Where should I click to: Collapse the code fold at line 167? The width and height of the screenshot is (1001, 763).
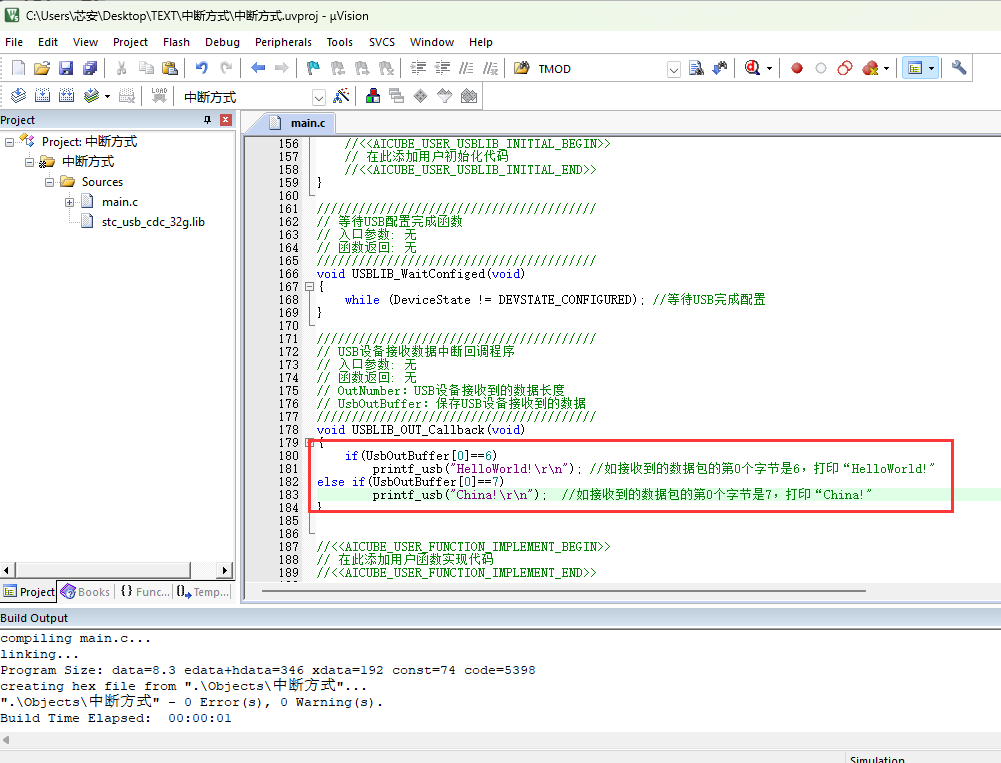coord(309,287)
